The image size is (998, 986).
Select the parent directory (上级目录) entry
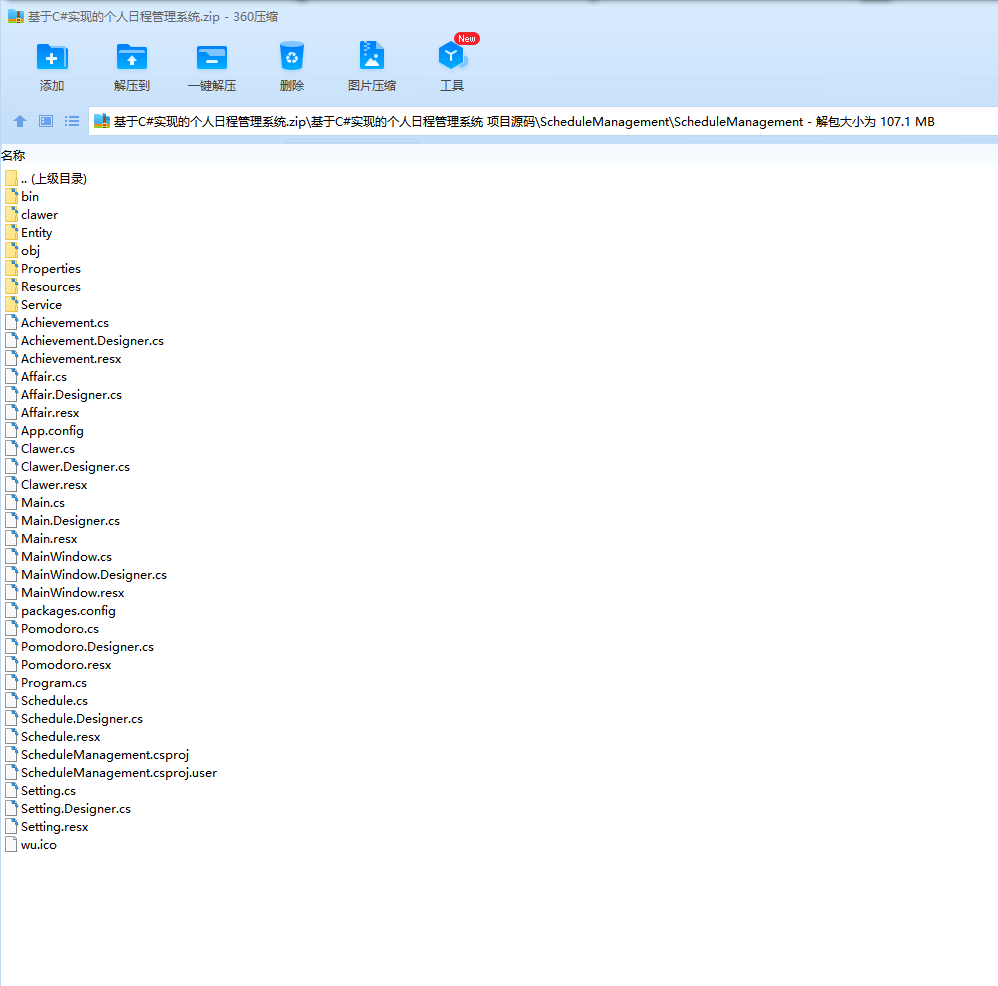46,178
